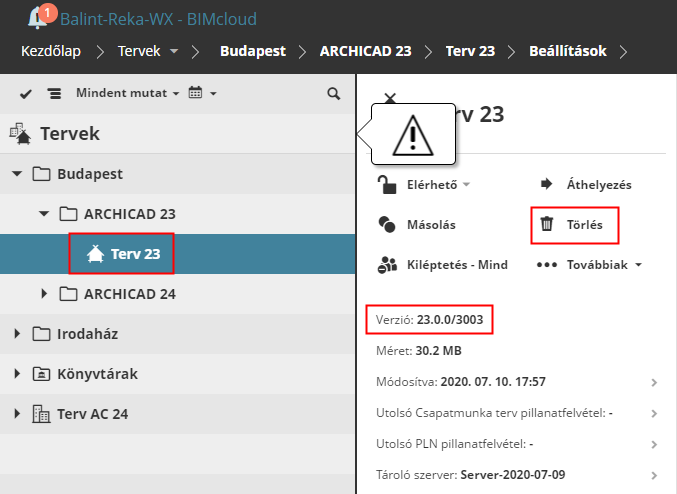This screenshot has width=677, height=494.
Task: Open the notification bell with badge
Action: pos(40,17)
